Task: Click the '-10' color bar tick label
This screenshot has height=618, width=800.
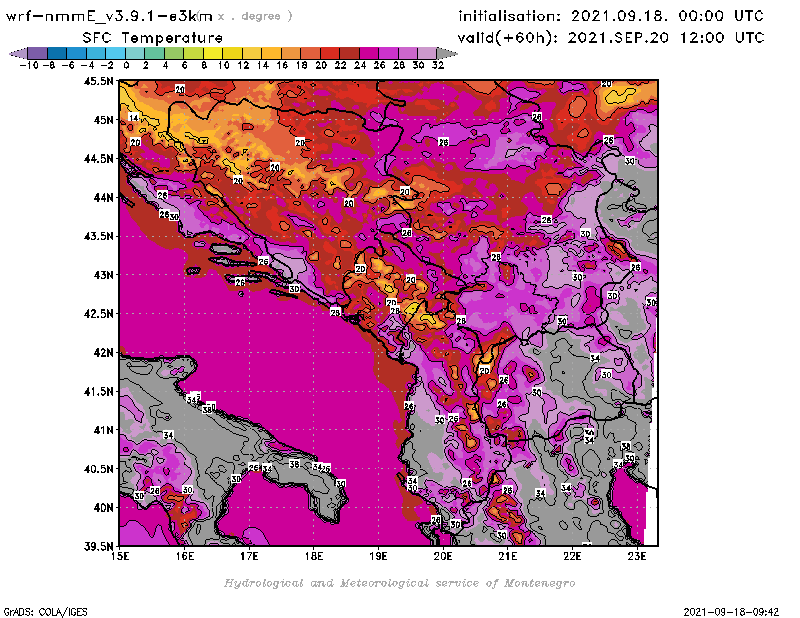Action: pyautogui.click(x=29, y=65)
